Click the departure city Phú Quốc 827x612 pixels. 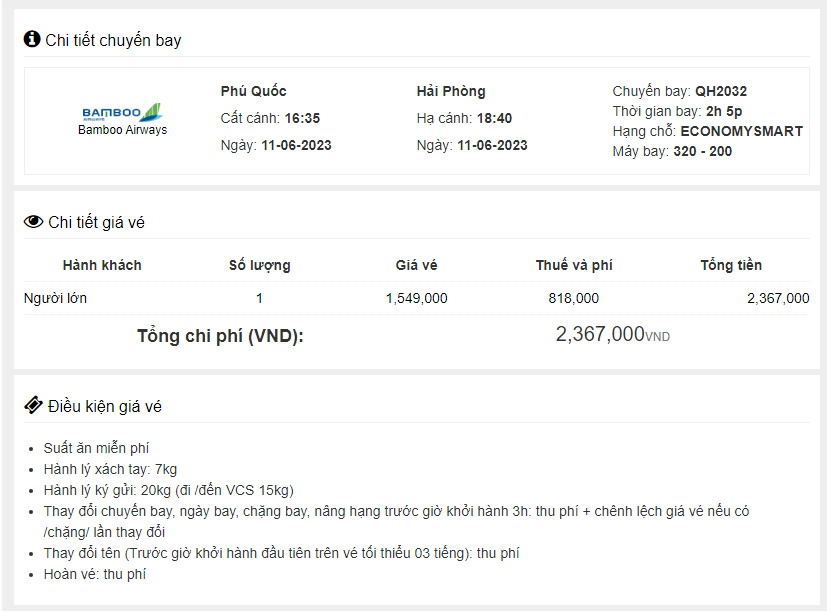coord(254,91)
